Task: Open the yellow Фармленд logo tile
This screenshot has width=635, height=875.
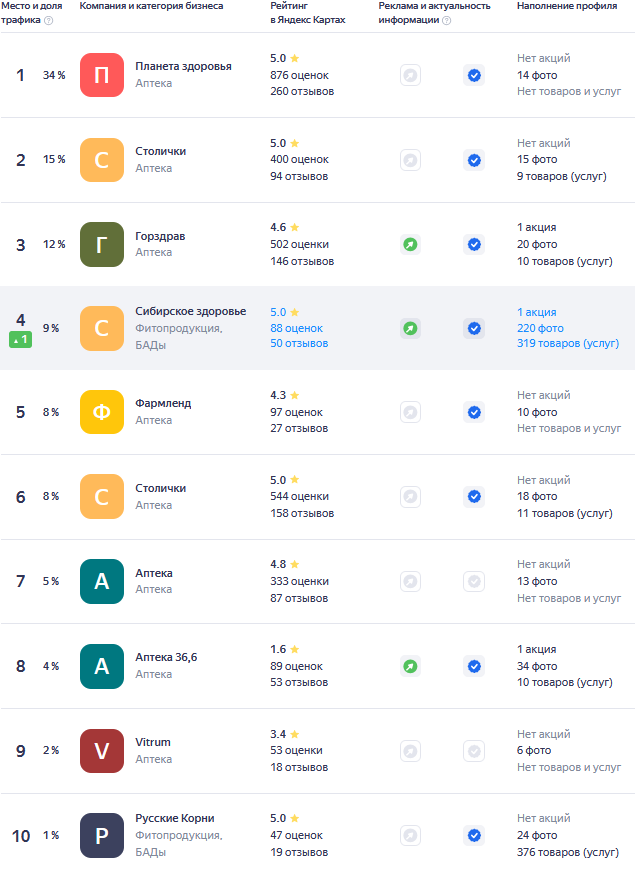Action: pos(102,412)
